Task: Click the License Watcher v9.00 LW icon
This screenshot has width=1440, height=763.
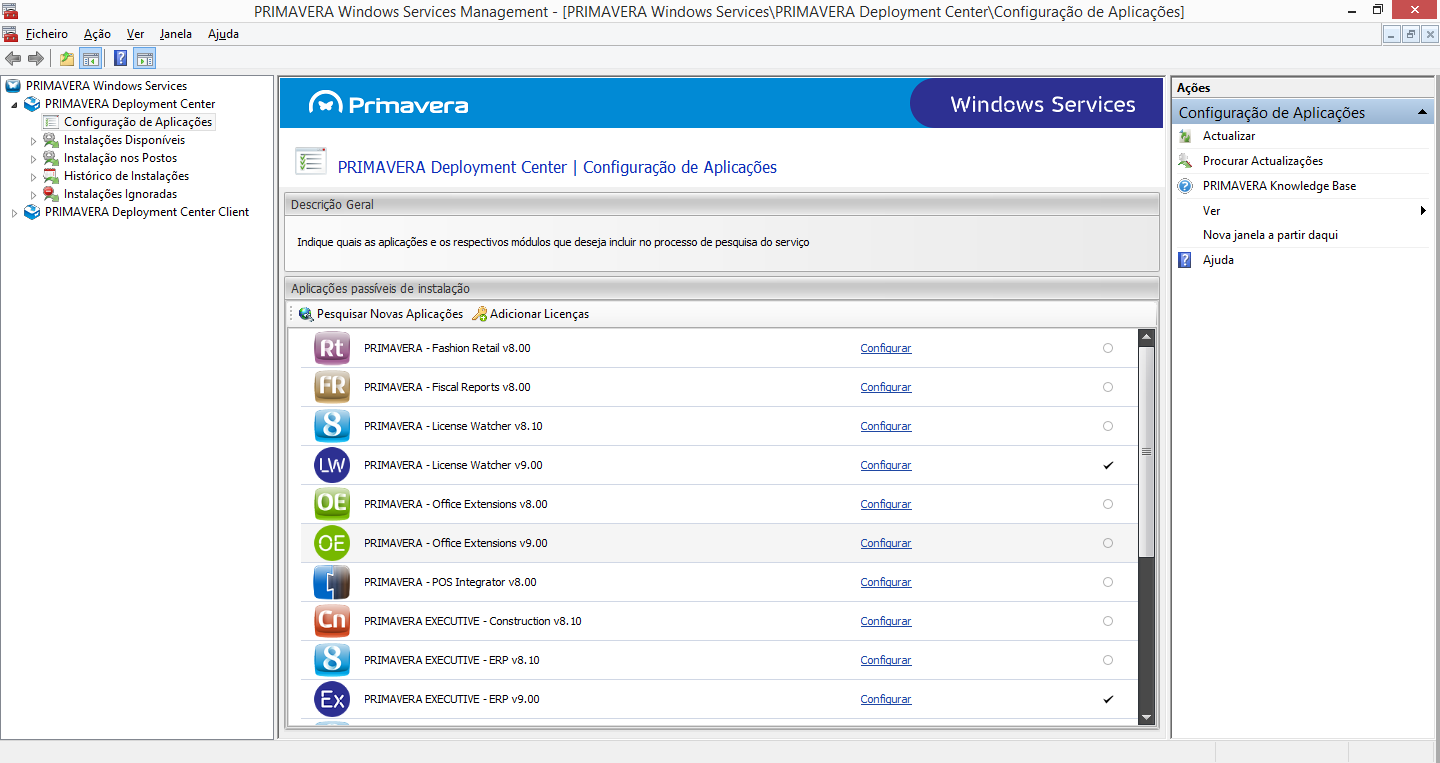Action: (x=332, y=465)
